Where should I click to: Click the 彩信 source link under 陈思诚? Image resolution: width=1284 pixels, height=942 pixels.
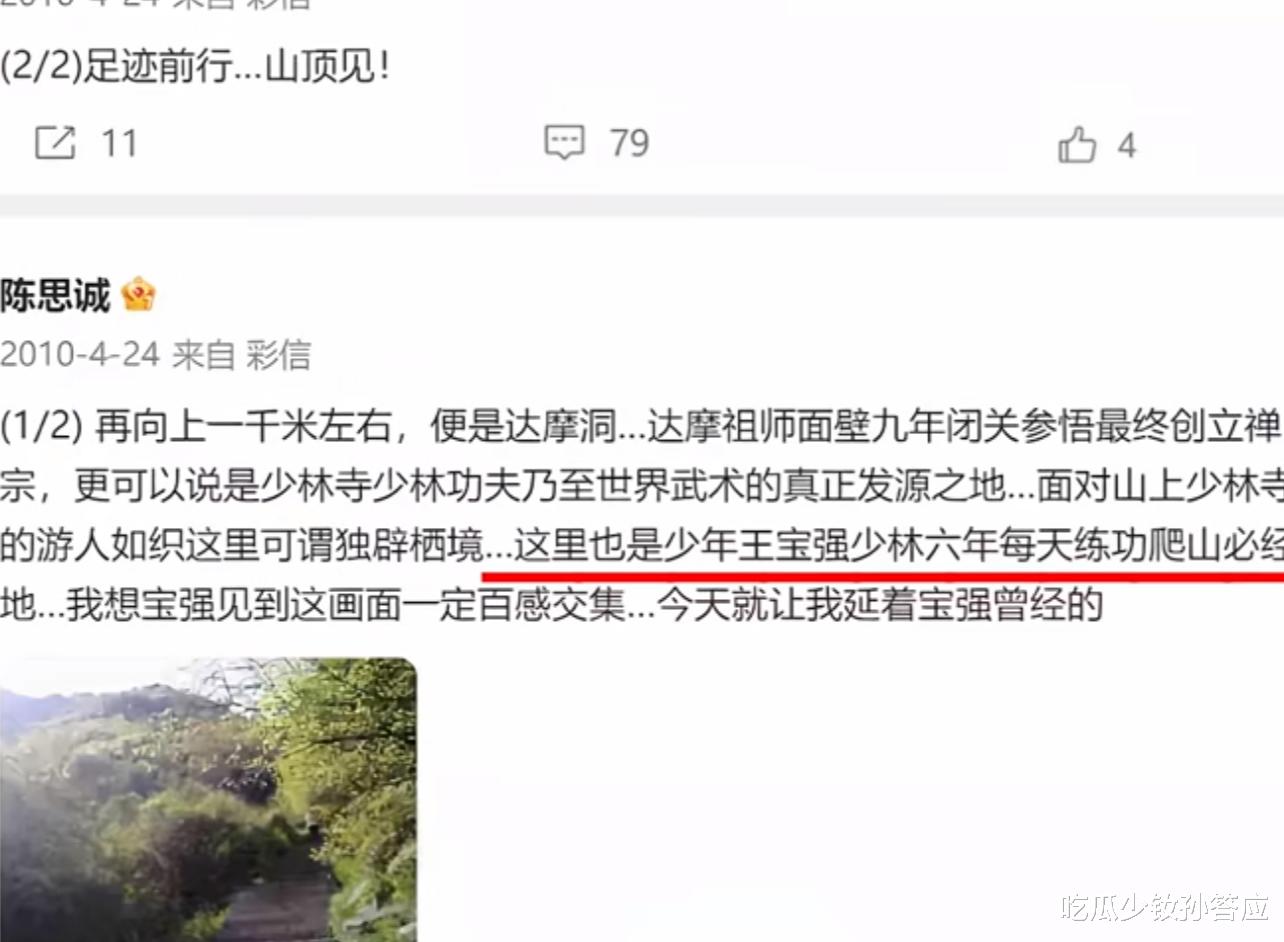click(279, 354)
